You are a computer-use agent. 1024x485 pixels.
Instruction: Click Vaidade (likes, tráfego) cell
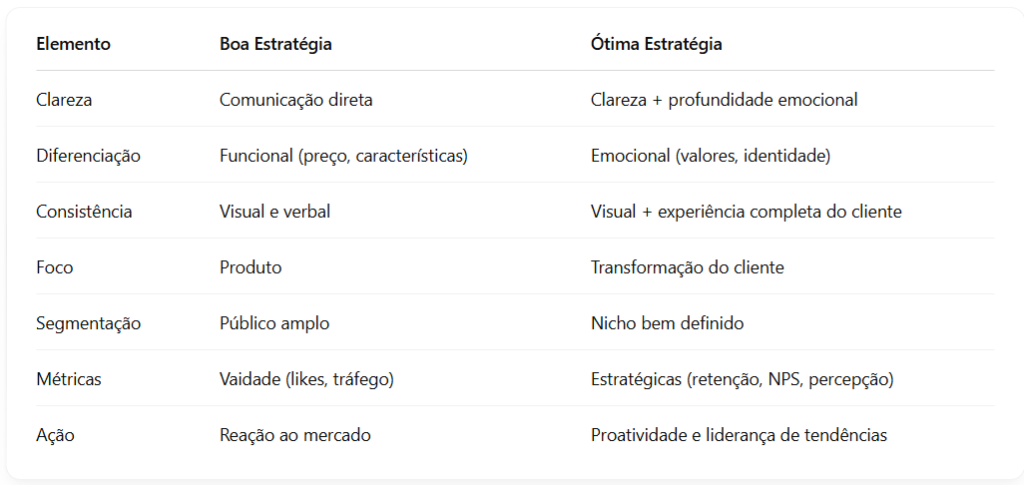point(307,379)
